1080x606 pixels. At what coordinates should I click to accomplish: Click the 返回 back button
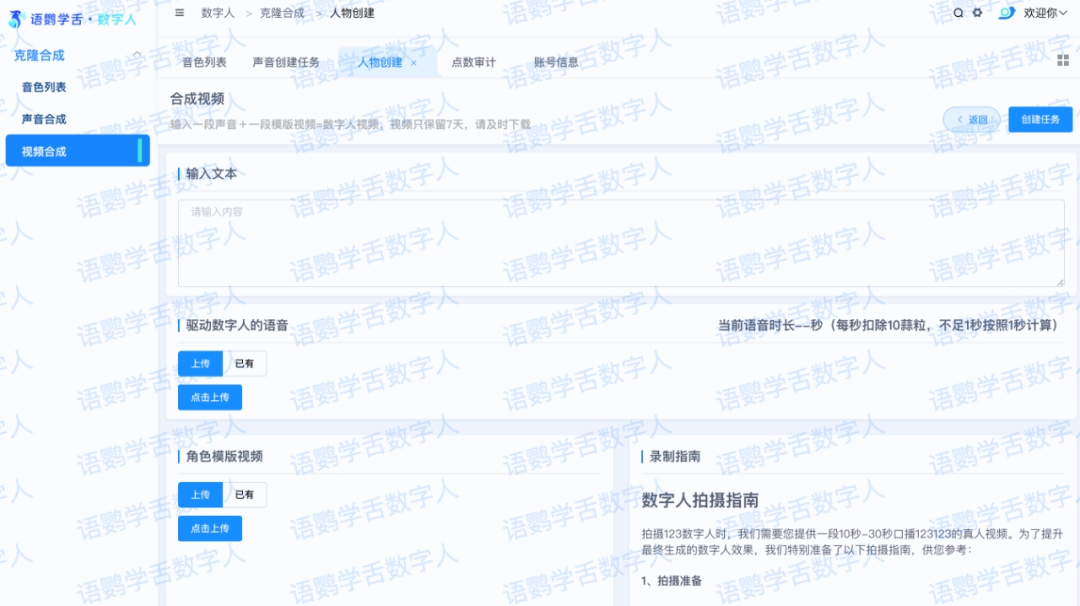coord(971,120)
